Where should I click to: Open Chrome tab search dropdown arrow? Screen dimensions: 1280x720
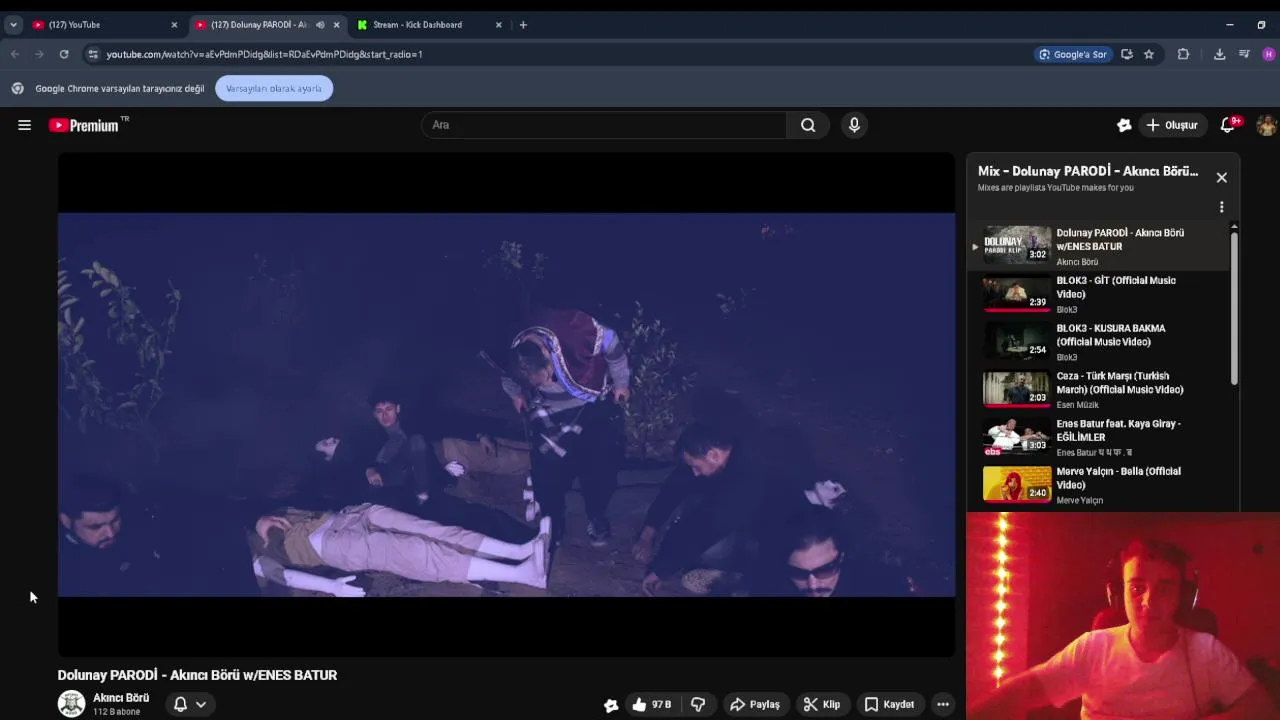click(13, 25)
